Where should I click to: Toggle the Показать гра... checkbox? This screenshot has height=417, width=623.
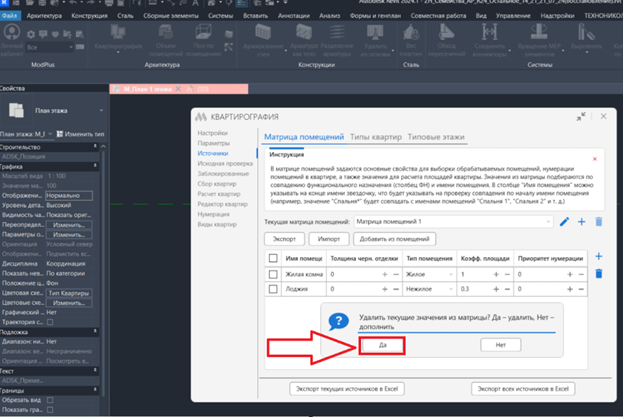tap(50, 409)
